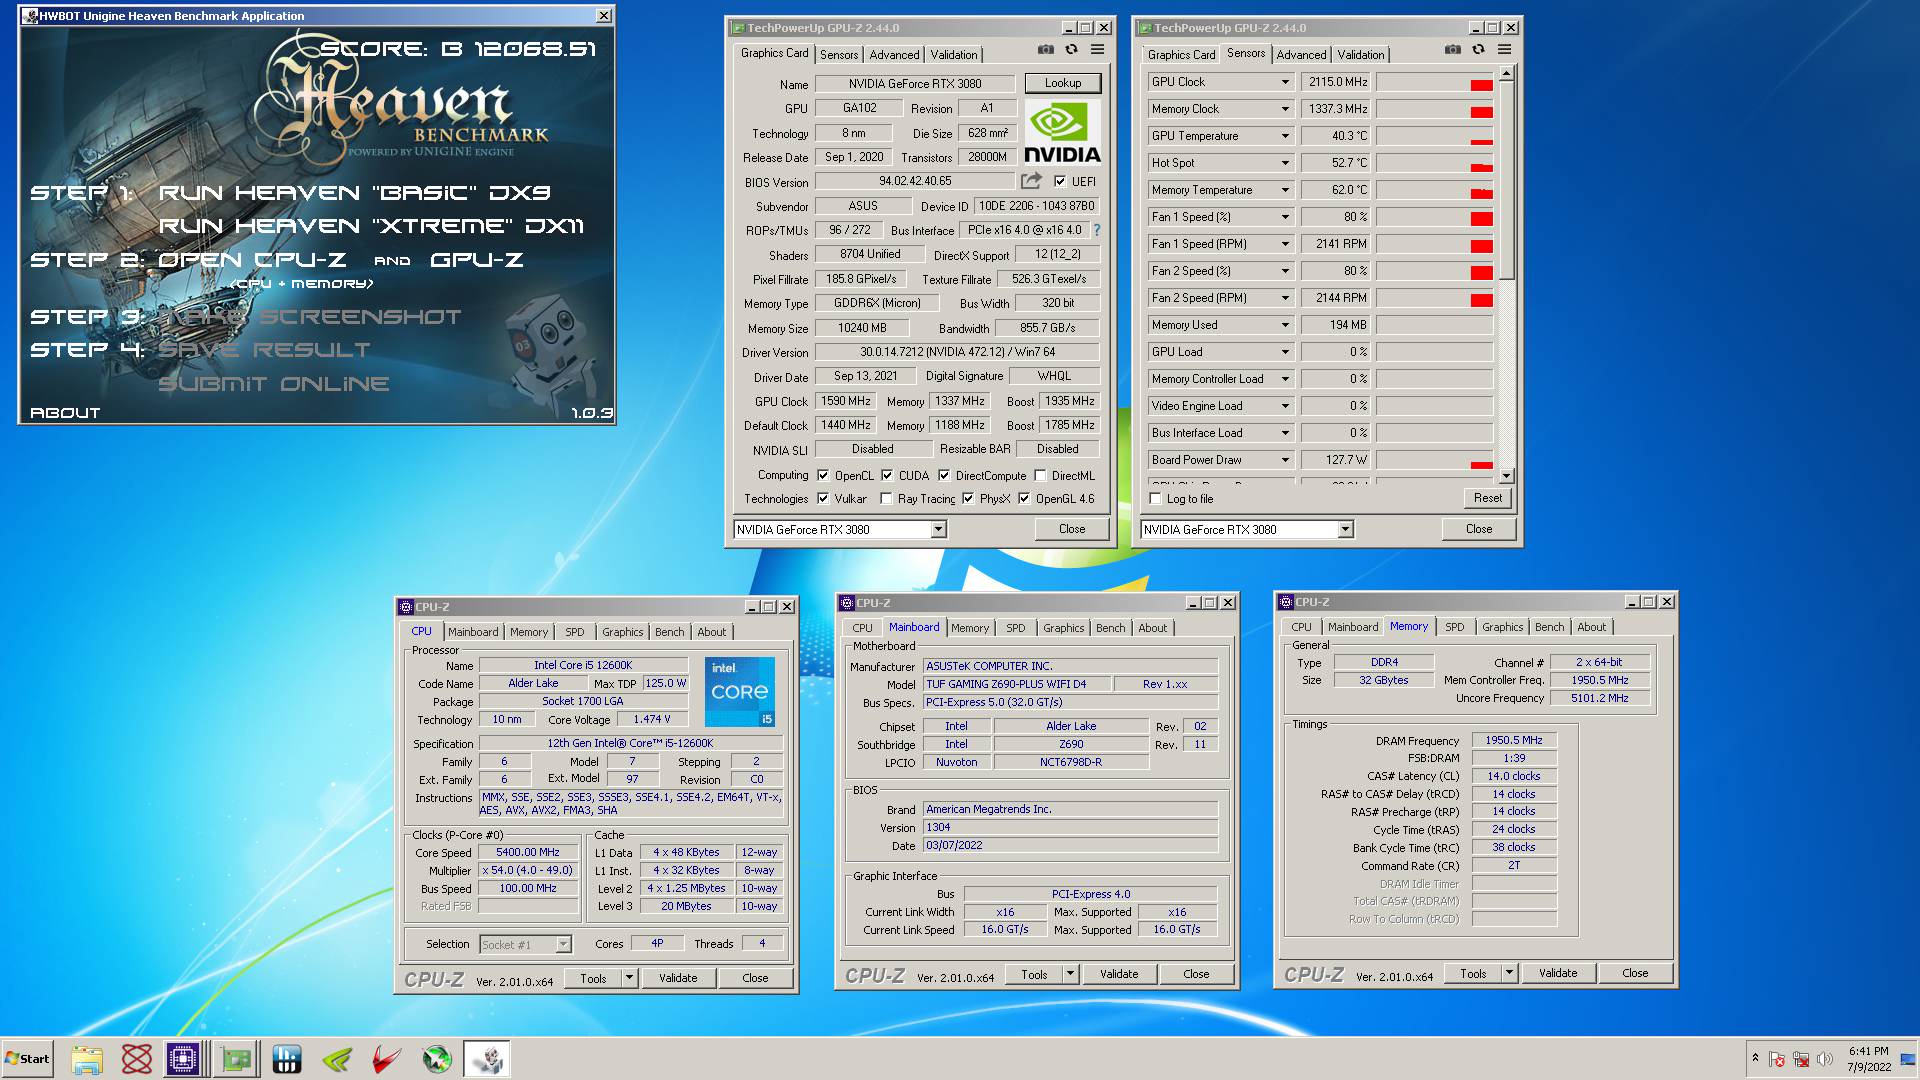The height and width of the screenshot is (1080, 1920).
Task: Open the GPU Temperature sensor dropdown
Action: pos(1285,136)
